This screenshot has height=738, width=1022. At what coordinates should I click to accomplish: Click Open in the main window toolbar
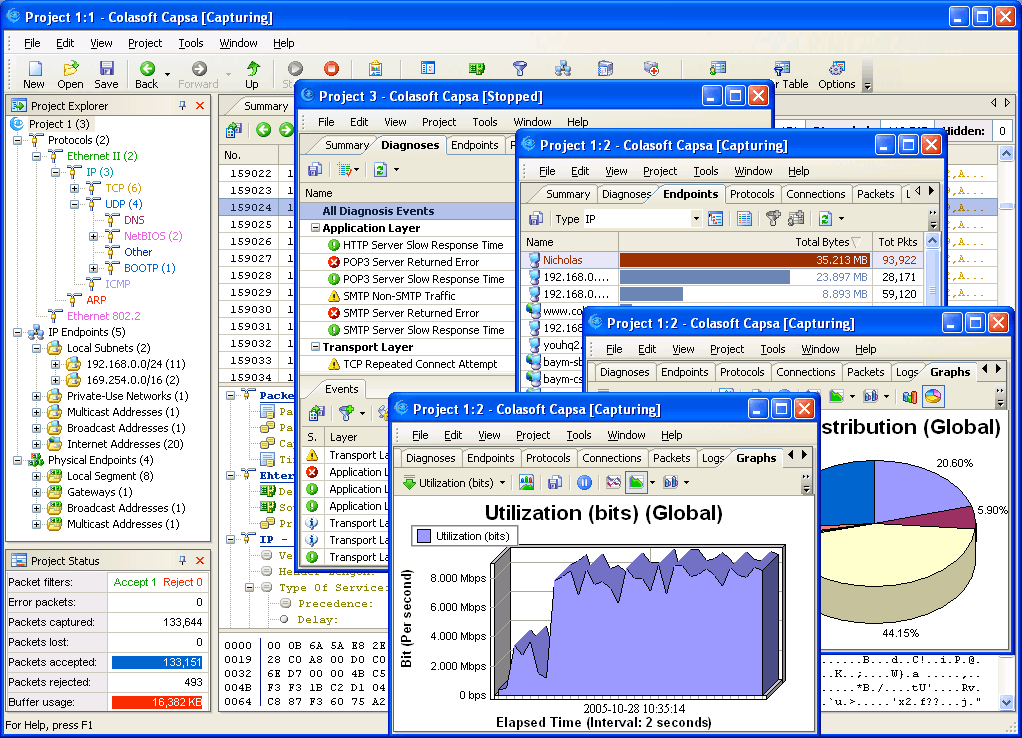(x=70, y=74)
